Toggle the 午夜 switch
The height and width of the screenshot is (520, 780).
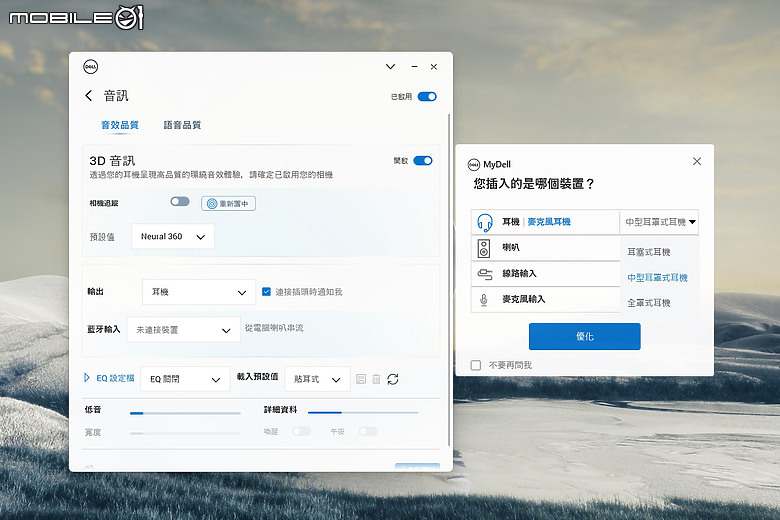point(368,431)
